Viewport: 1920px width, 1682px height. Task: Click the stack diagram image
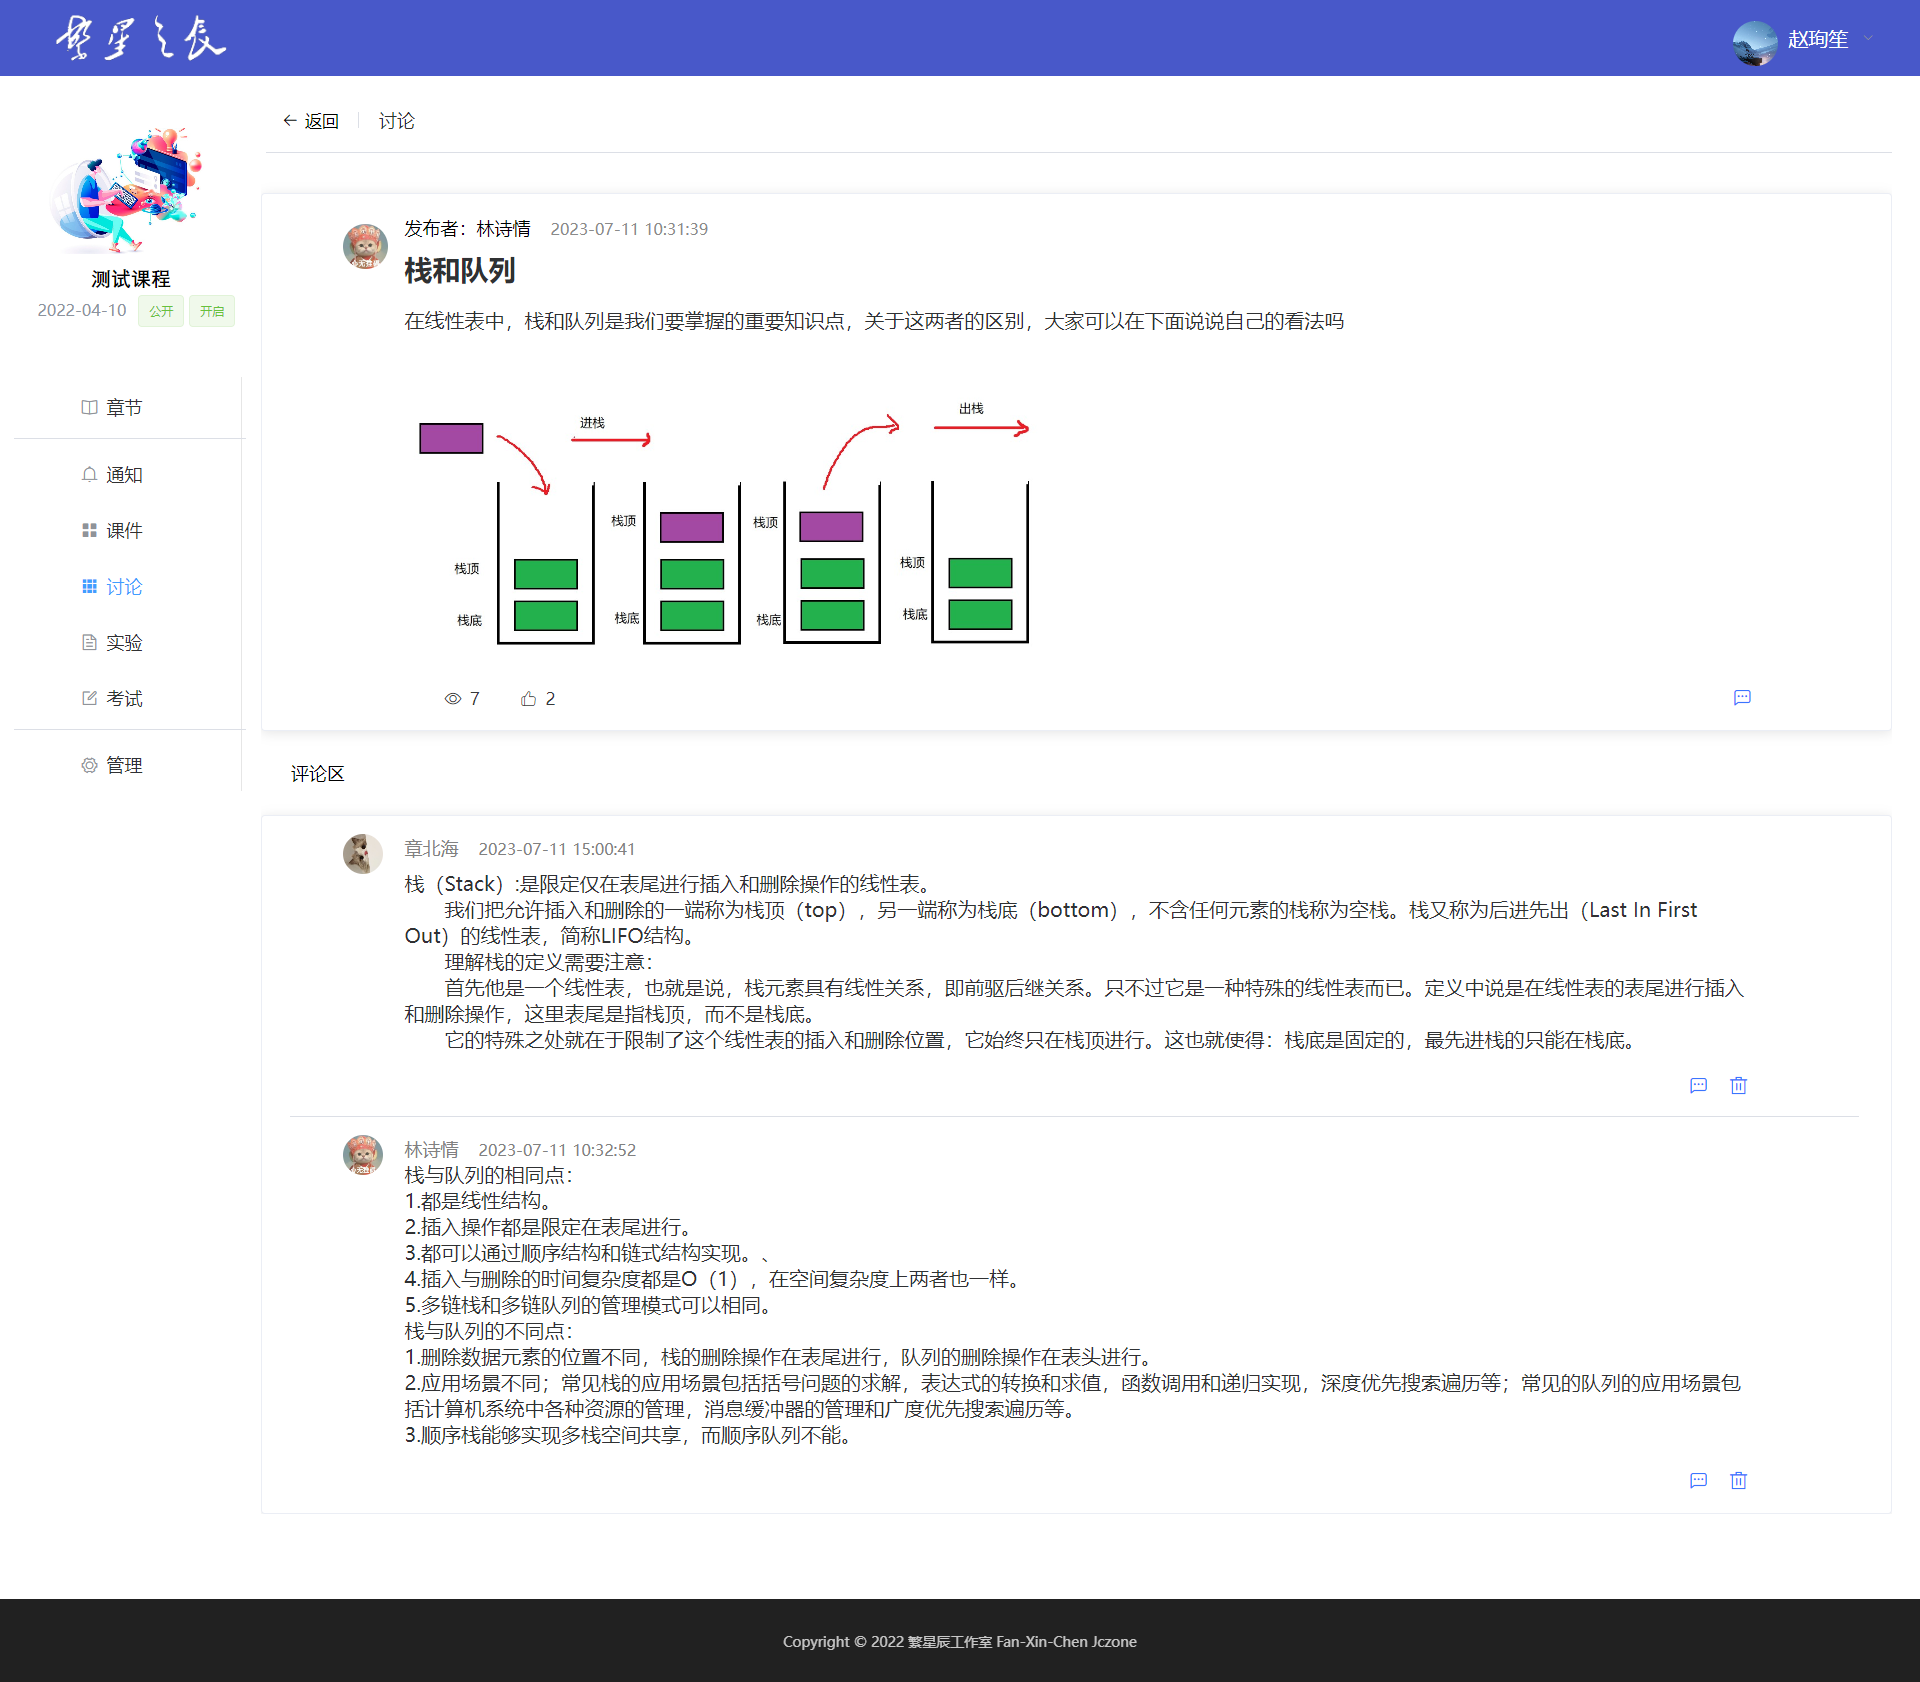(725, 524)
